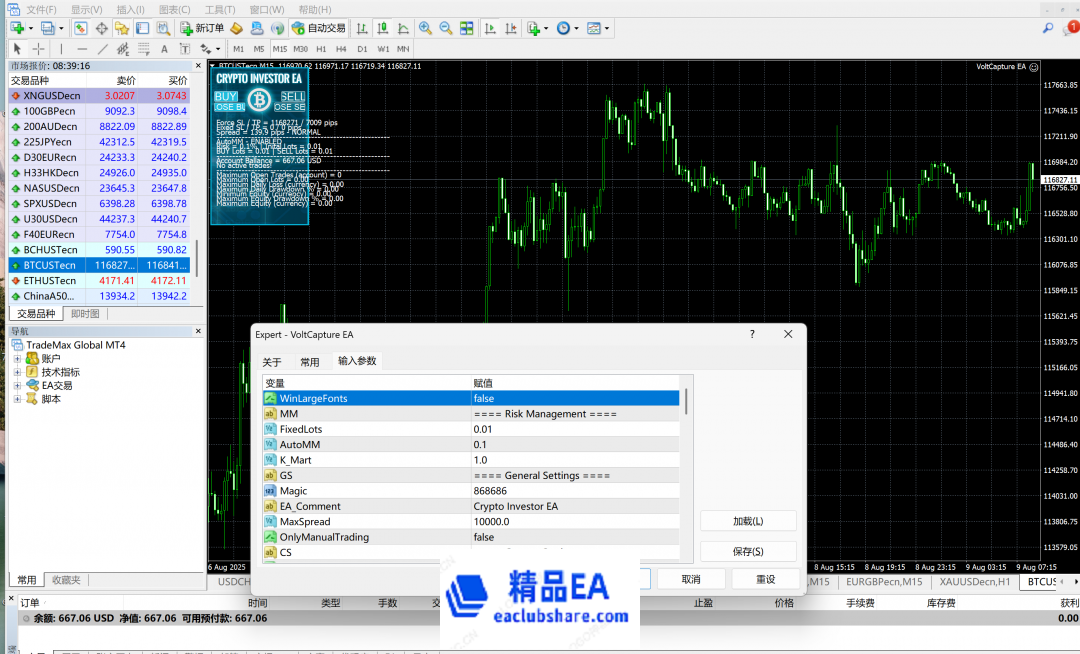Open the 常用 tab in Expert dialog

[310, 362]
